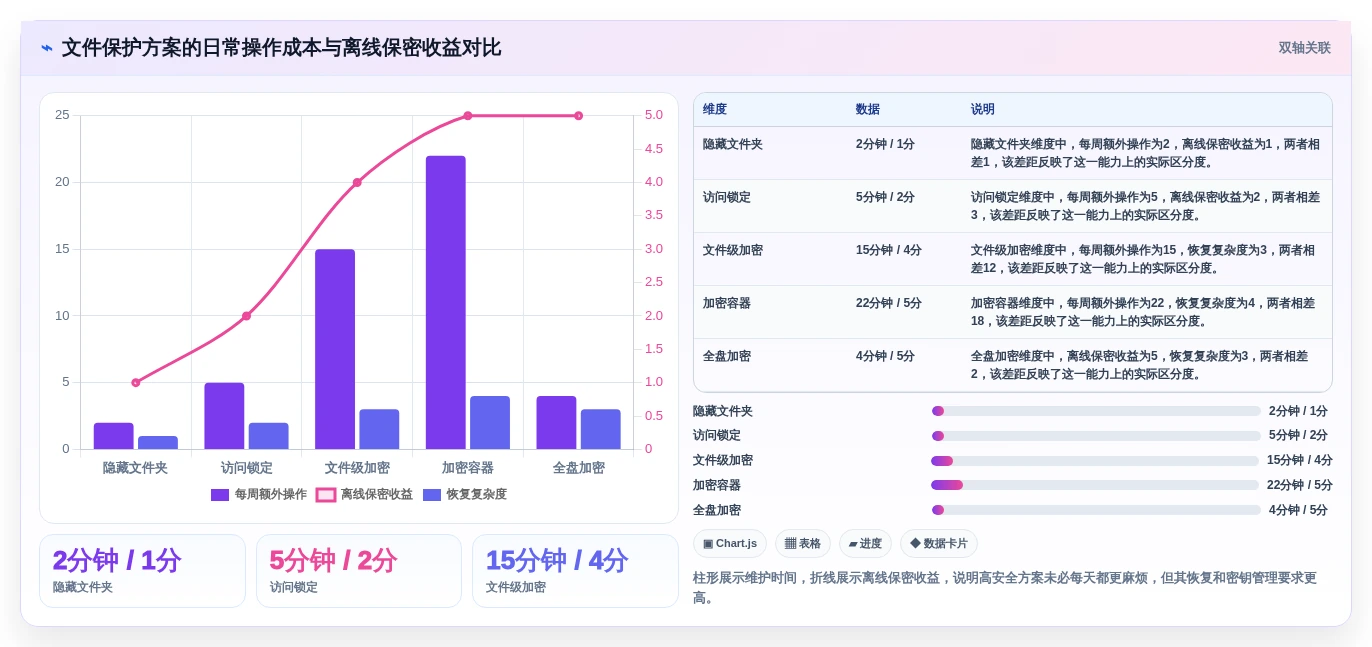Click the 文件级加密 progress bar

pyautogui.click(x=1095, y=461)
